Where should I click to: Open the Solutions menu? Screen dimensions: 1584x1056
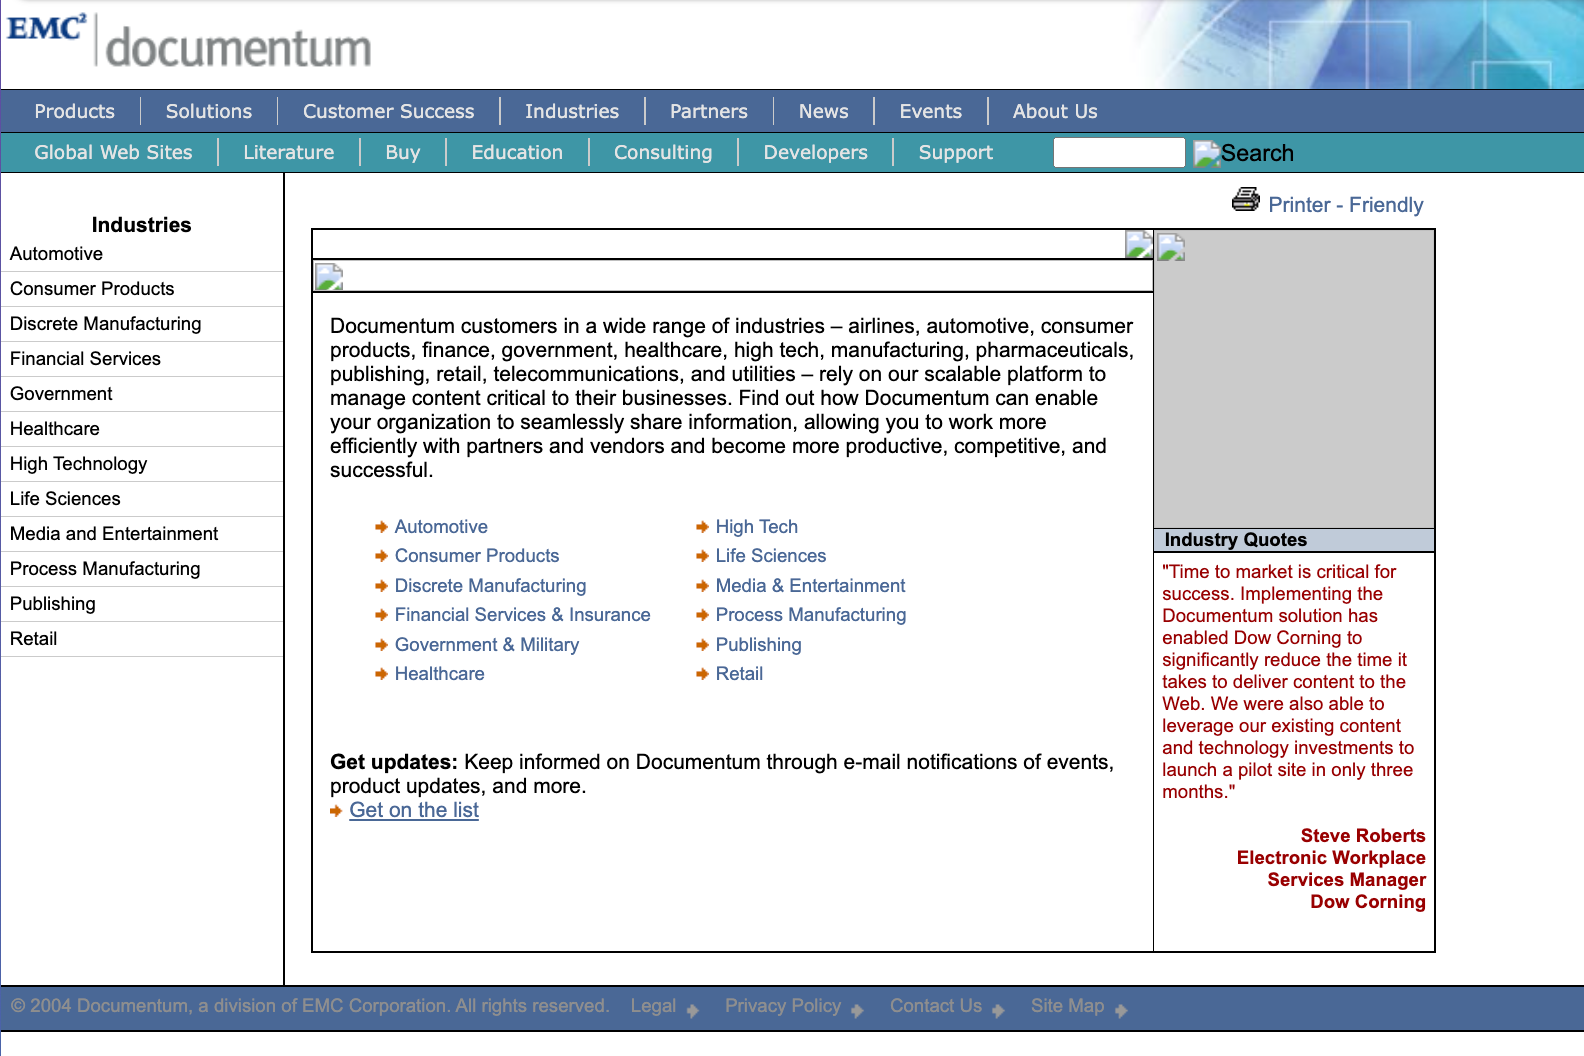(209, 111)
